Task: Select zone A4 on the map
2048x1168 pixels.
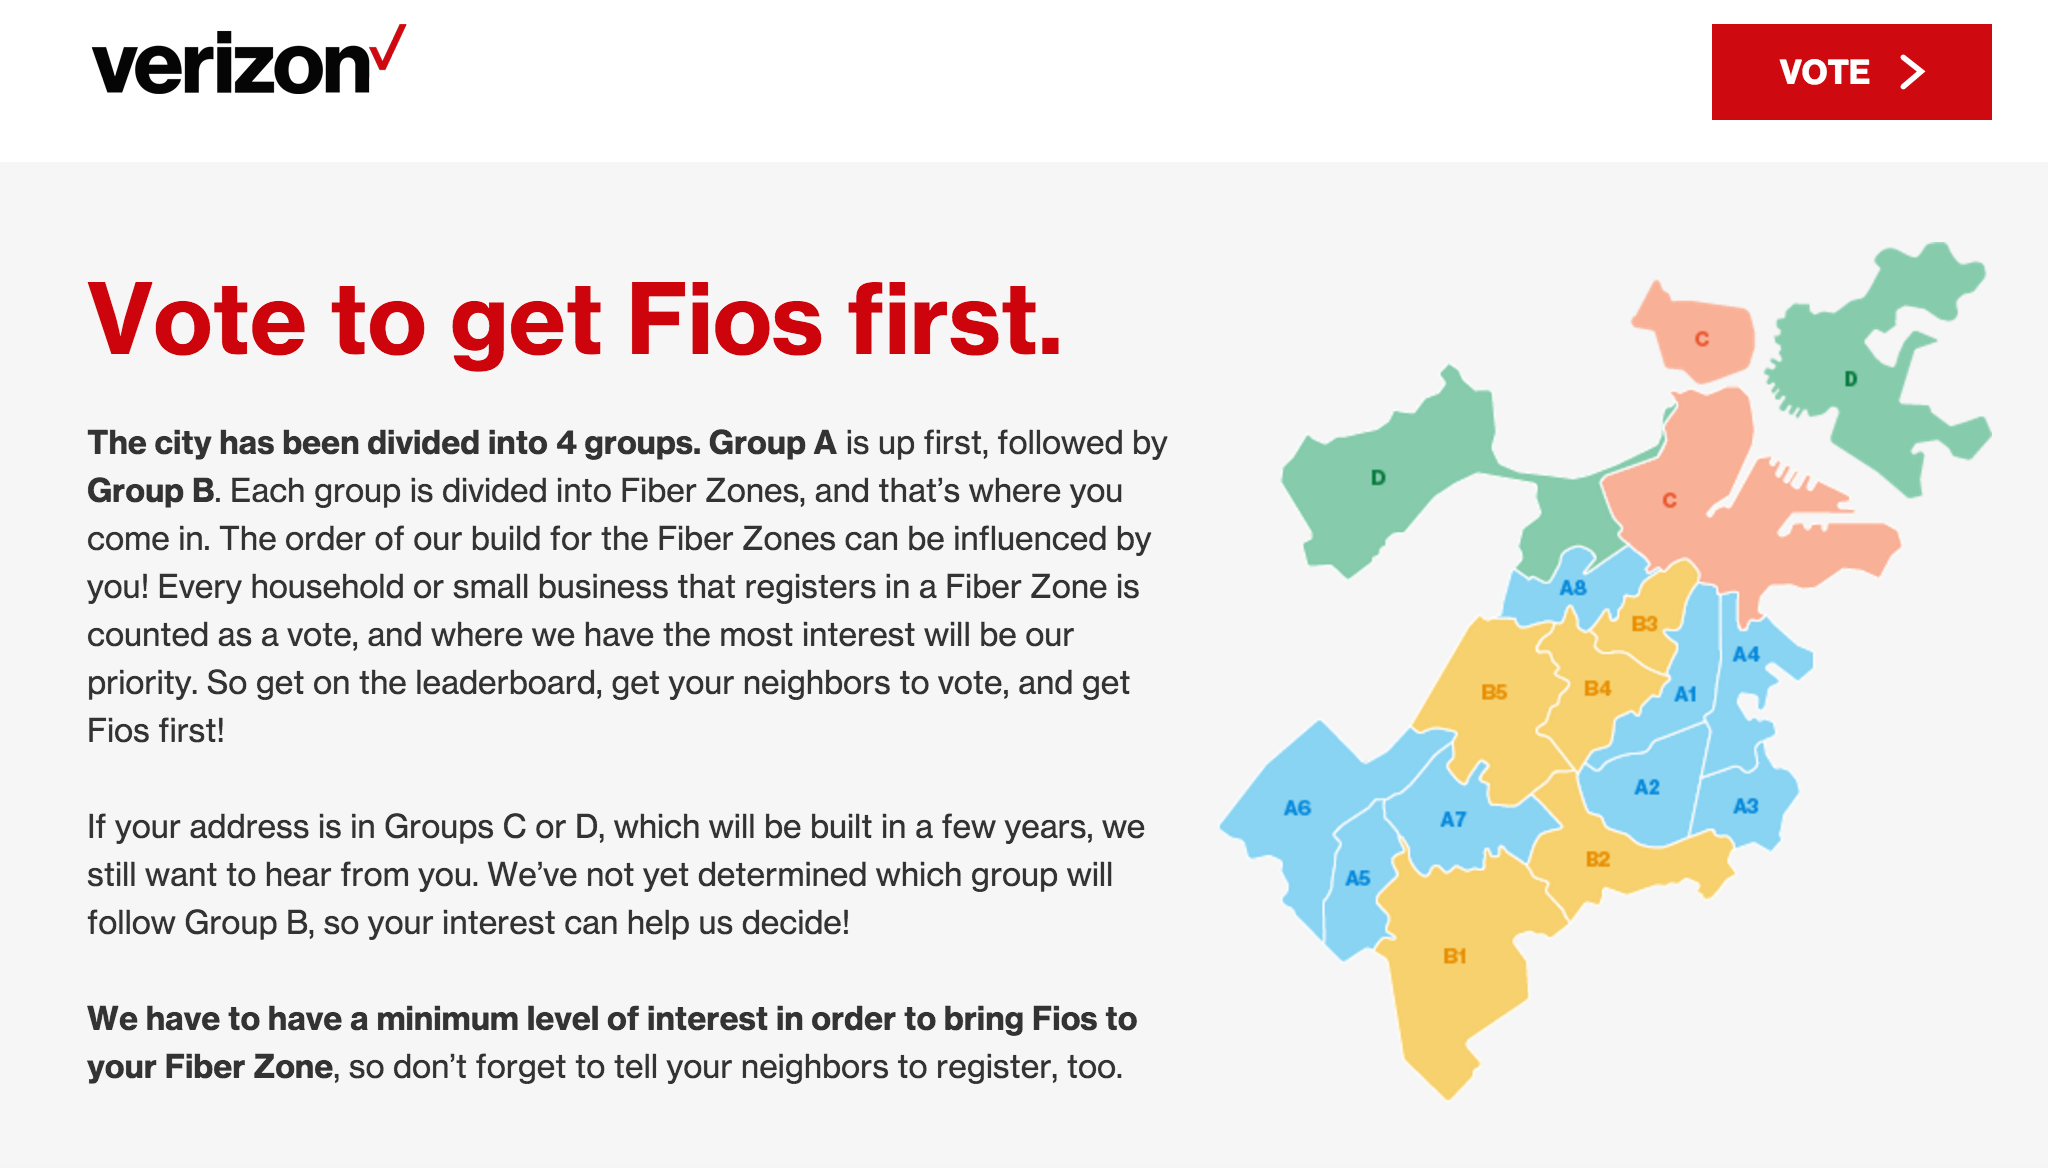Action: [x=1746, y=654]
